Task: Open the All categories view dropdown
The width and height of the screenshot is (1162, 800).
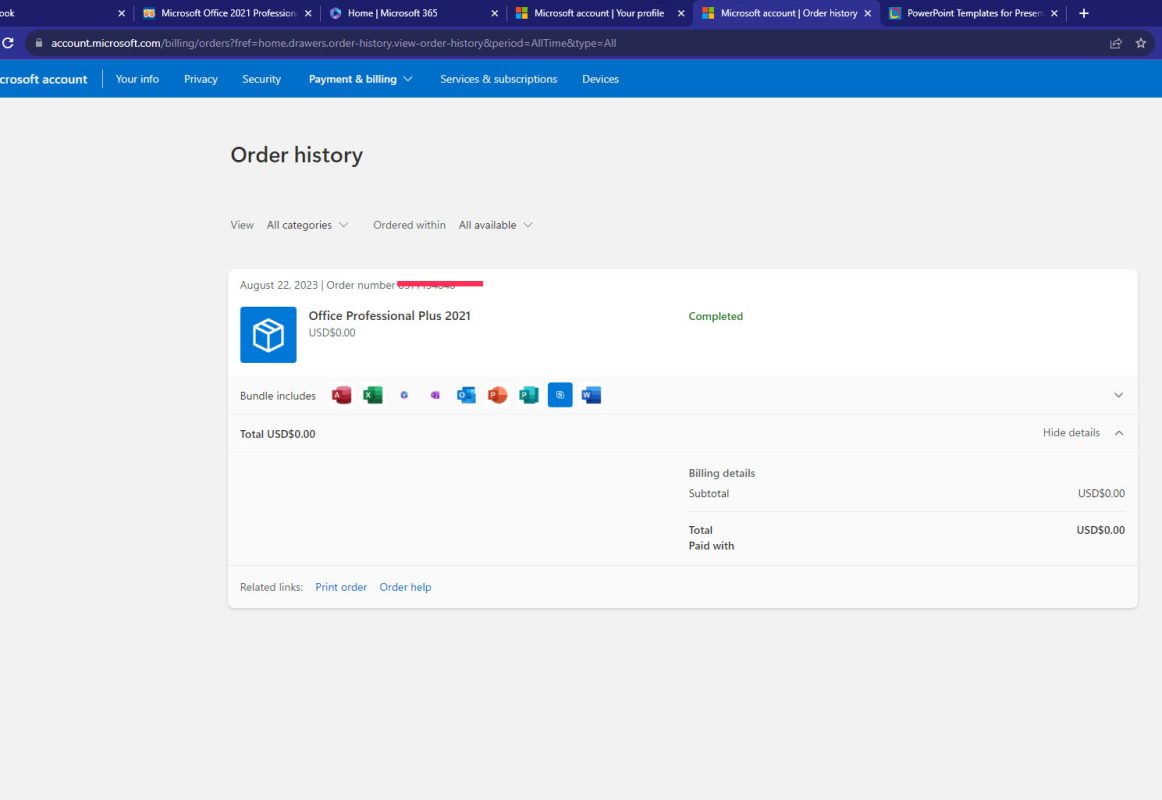Action: click(307, 225)
